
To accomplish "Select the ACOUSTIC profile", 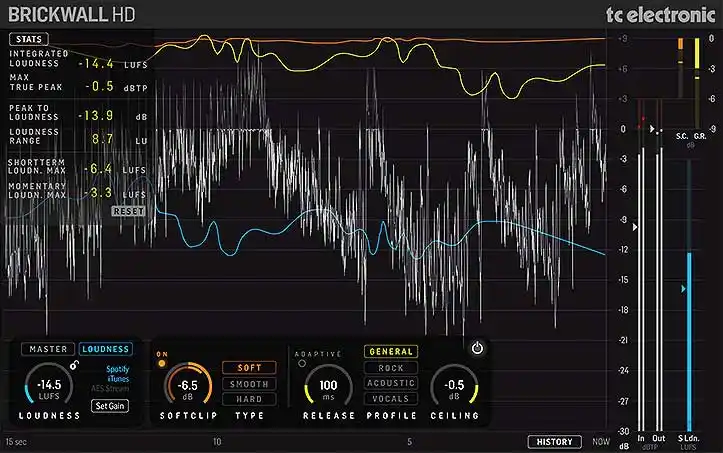I will point(391,383).
